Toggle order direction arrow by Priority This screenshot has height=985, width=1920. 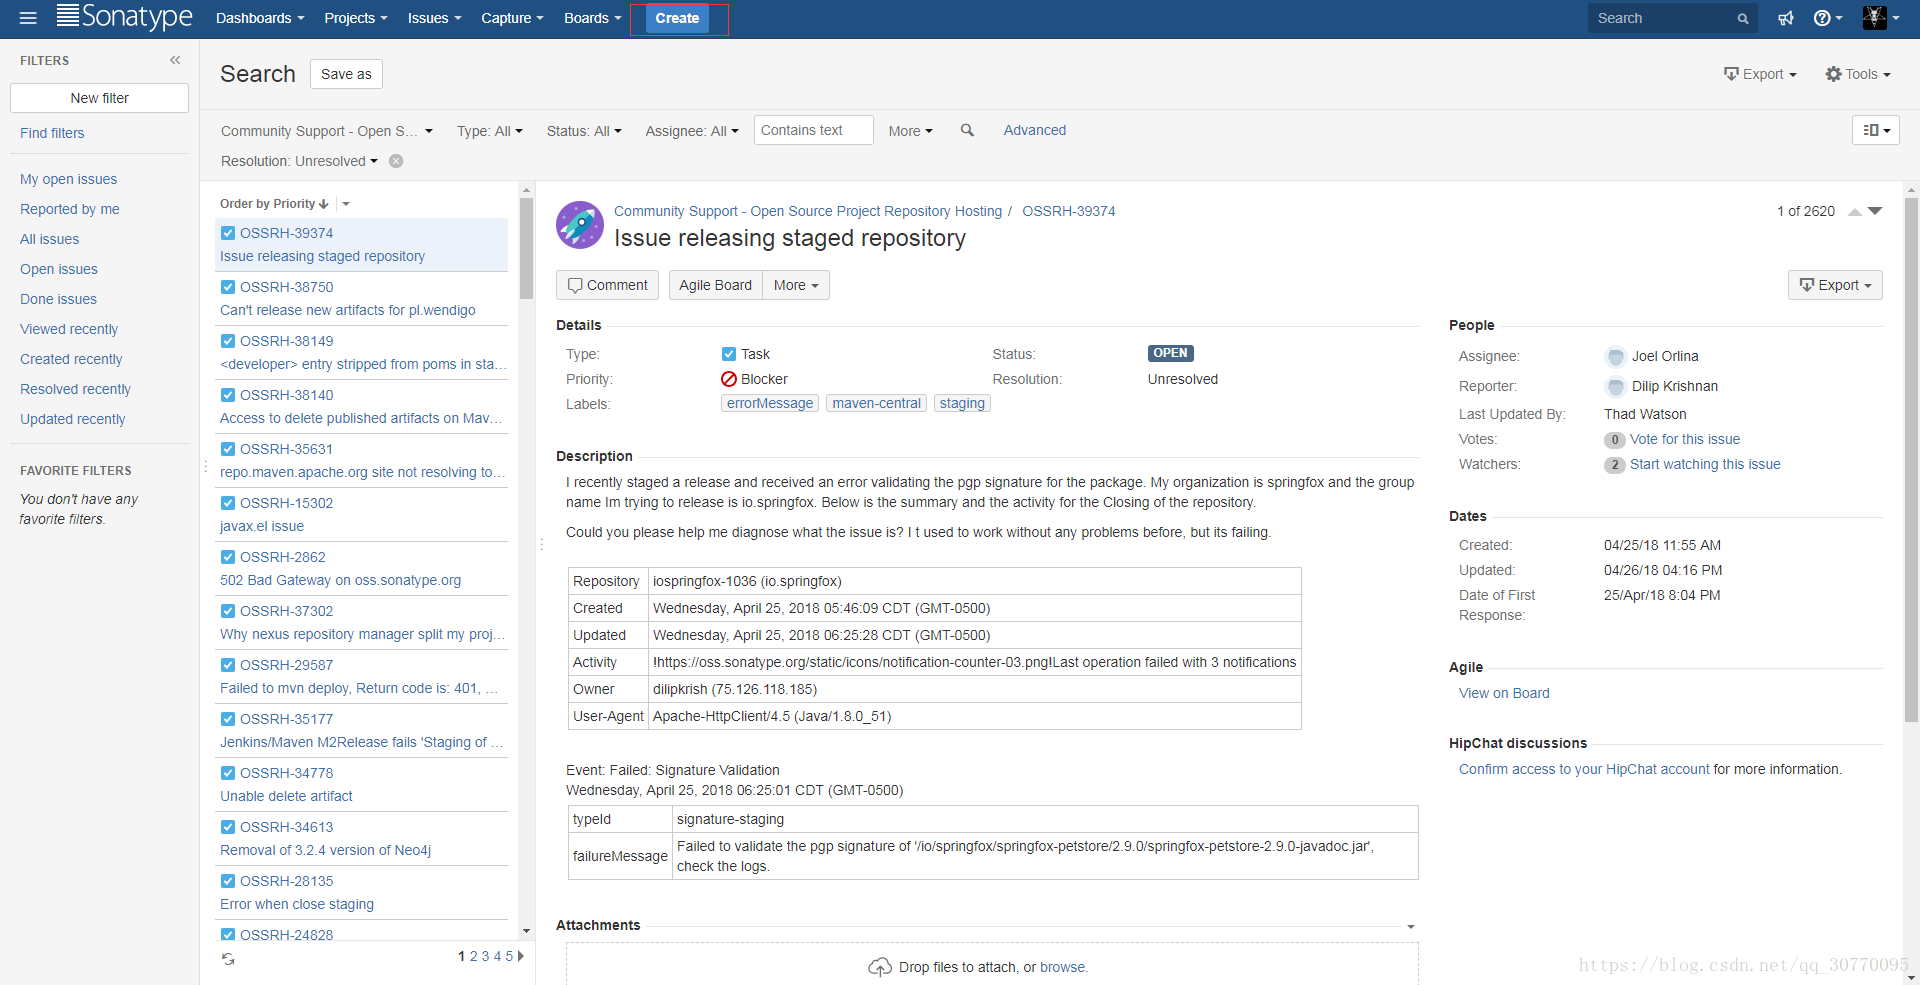(323, 204)
